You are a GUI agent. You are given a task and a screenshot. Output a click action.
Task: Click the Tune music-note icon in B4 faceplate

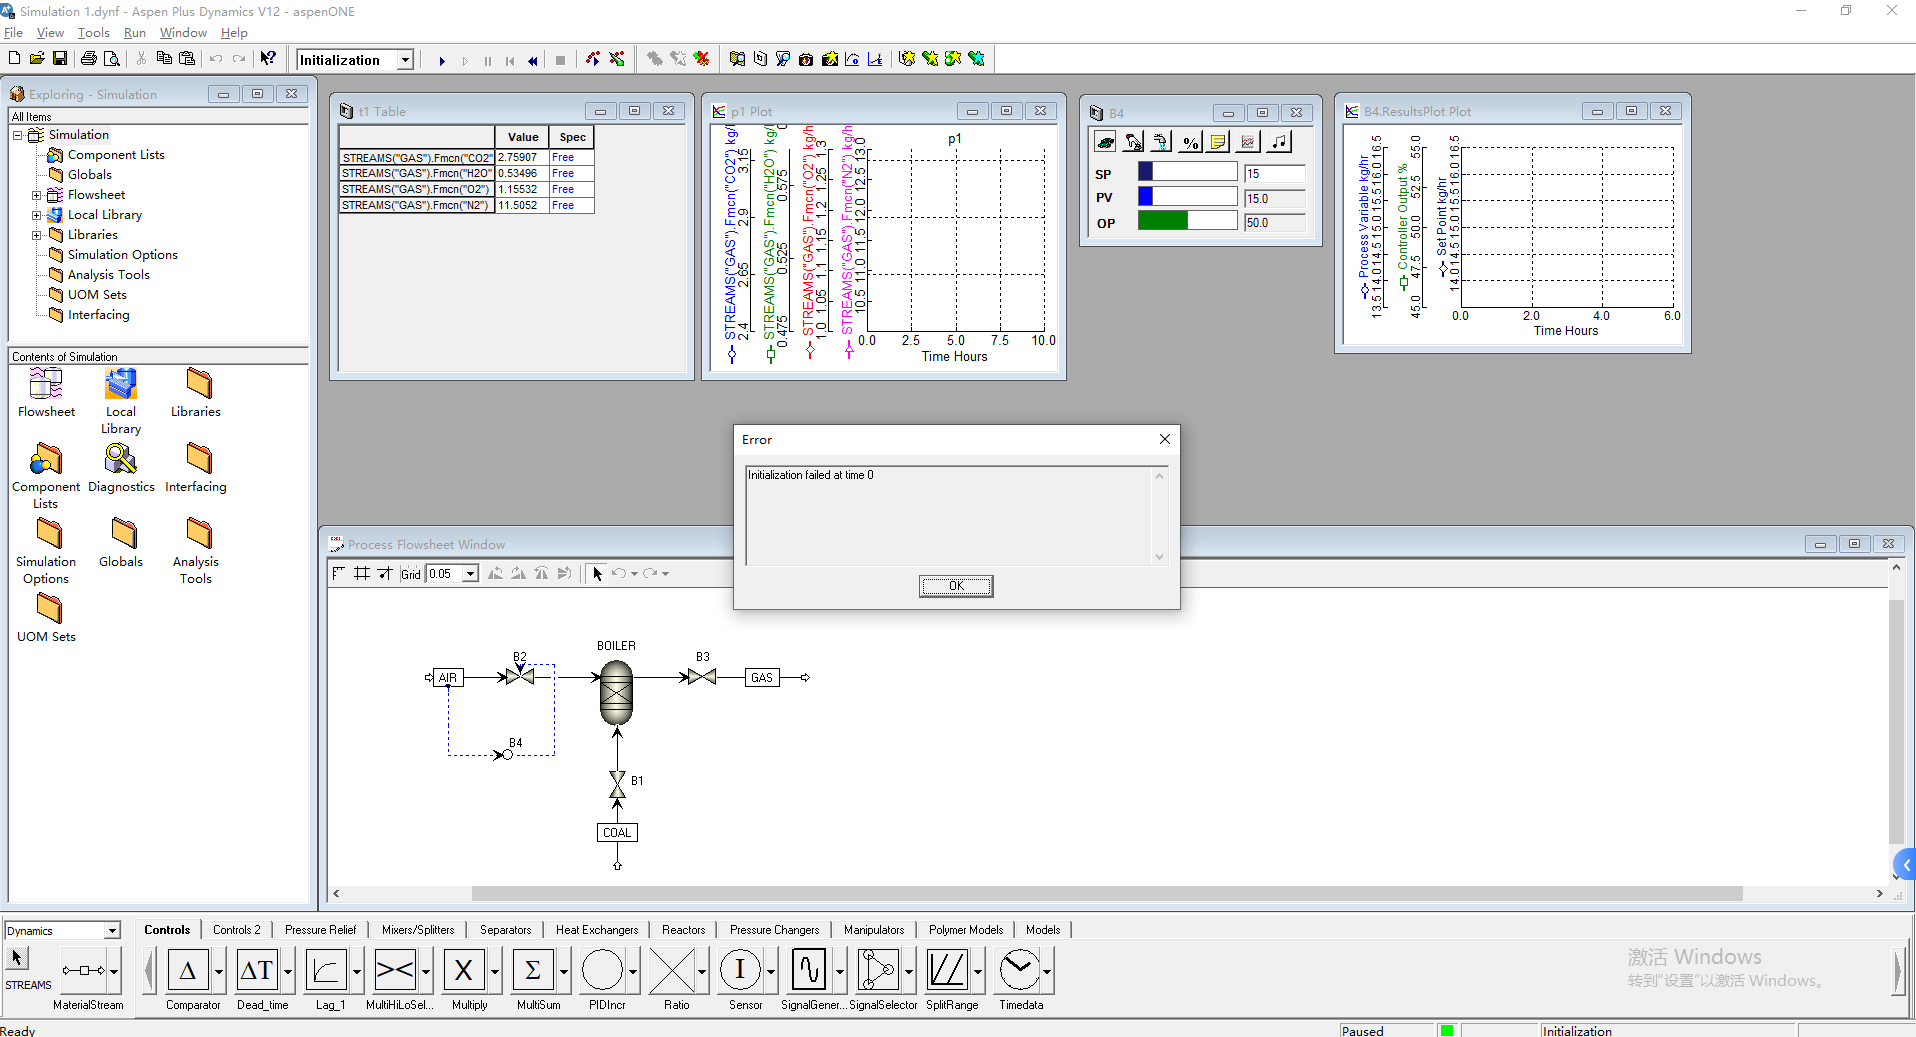(x=1279, y=142)
